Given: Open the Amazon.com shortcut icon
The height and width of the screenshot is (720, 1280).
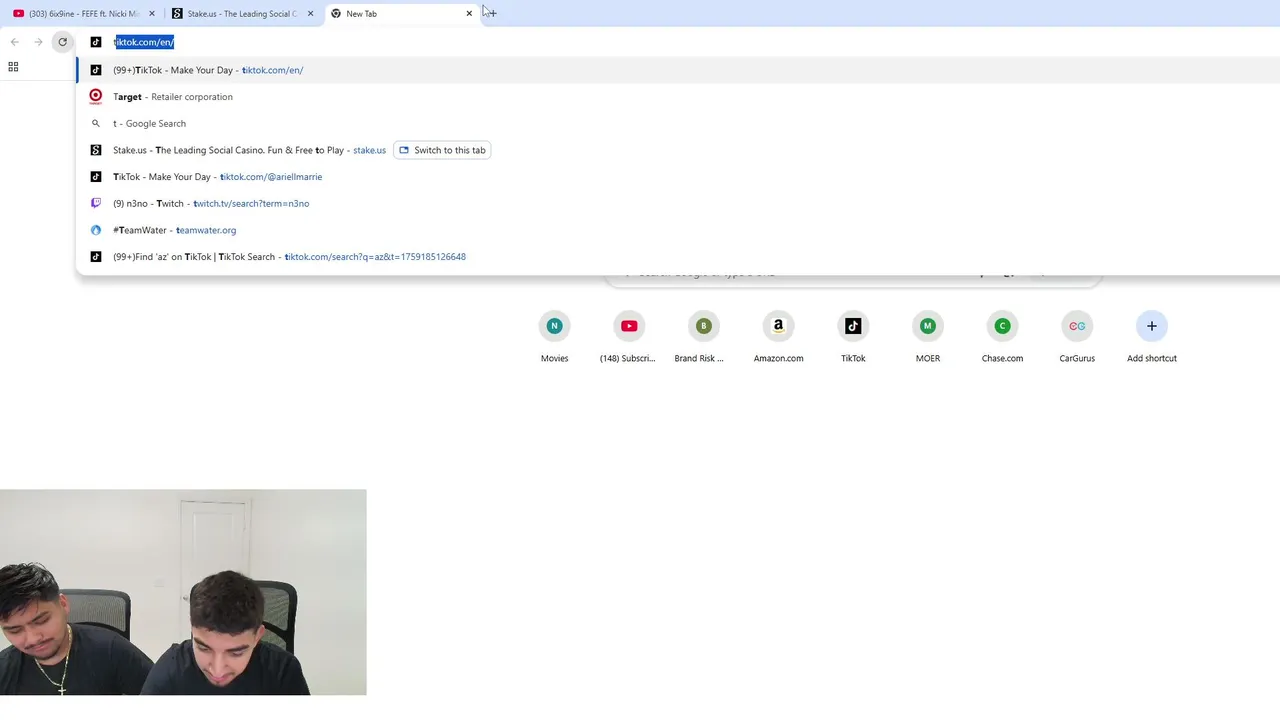Looking at the screenshot, I should click(x=778, y=326).
